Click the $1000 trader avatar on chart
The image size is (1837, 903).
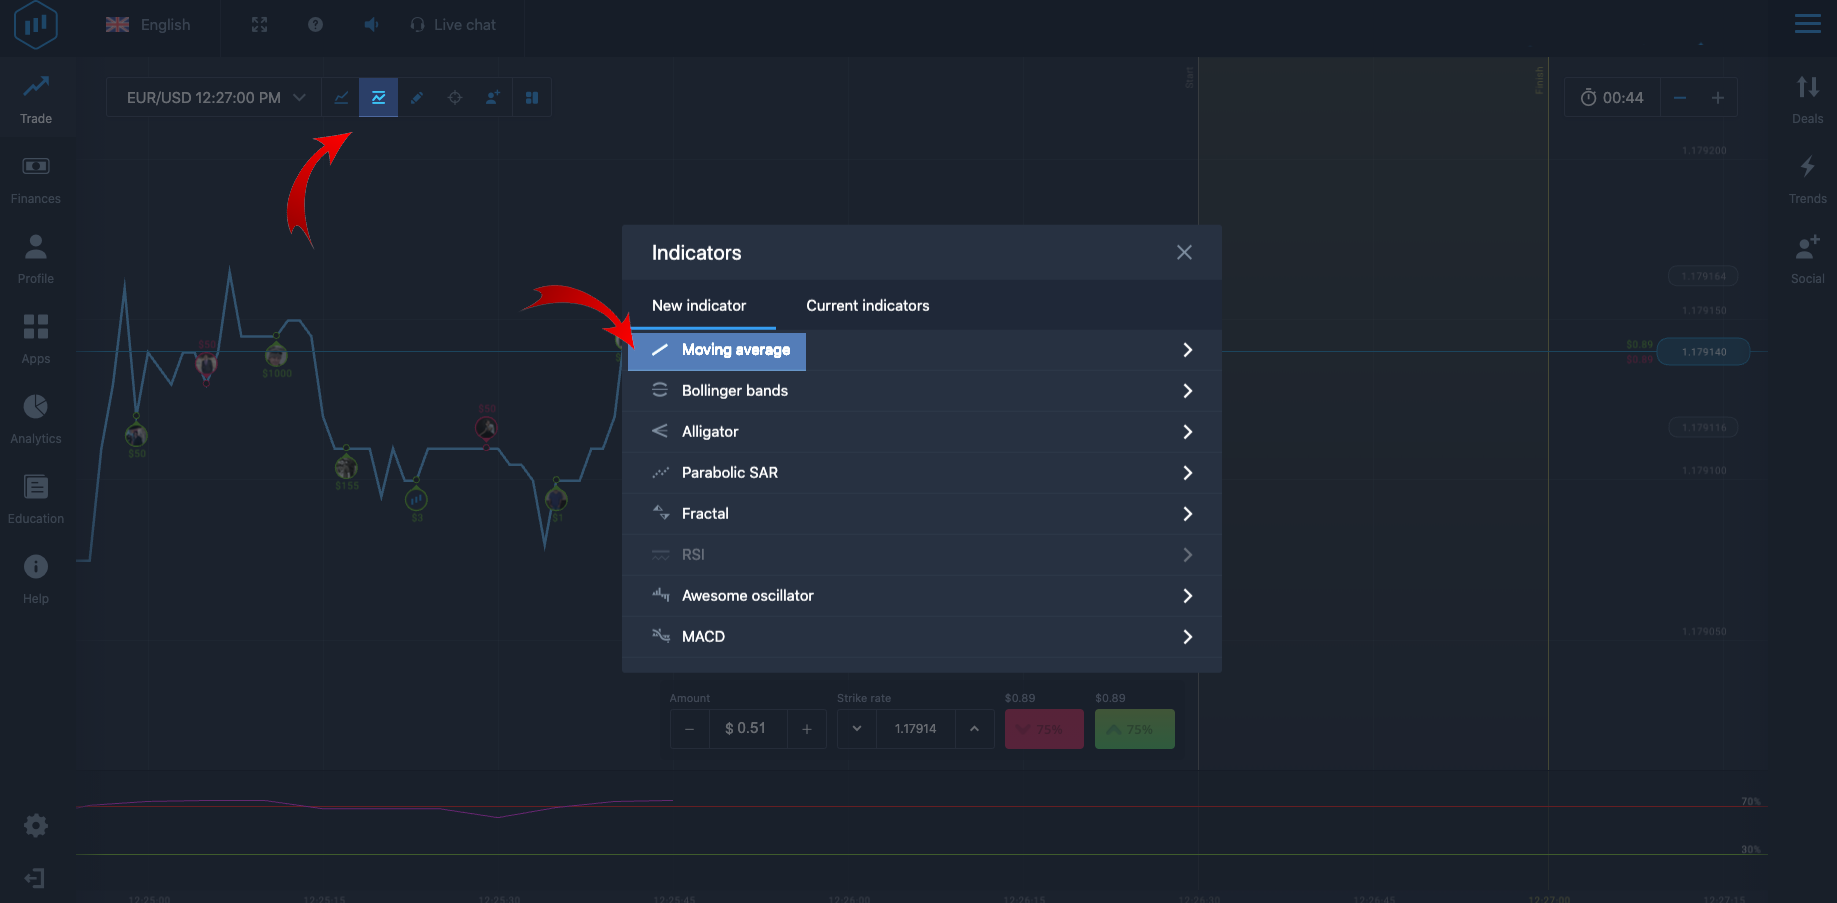276,354
